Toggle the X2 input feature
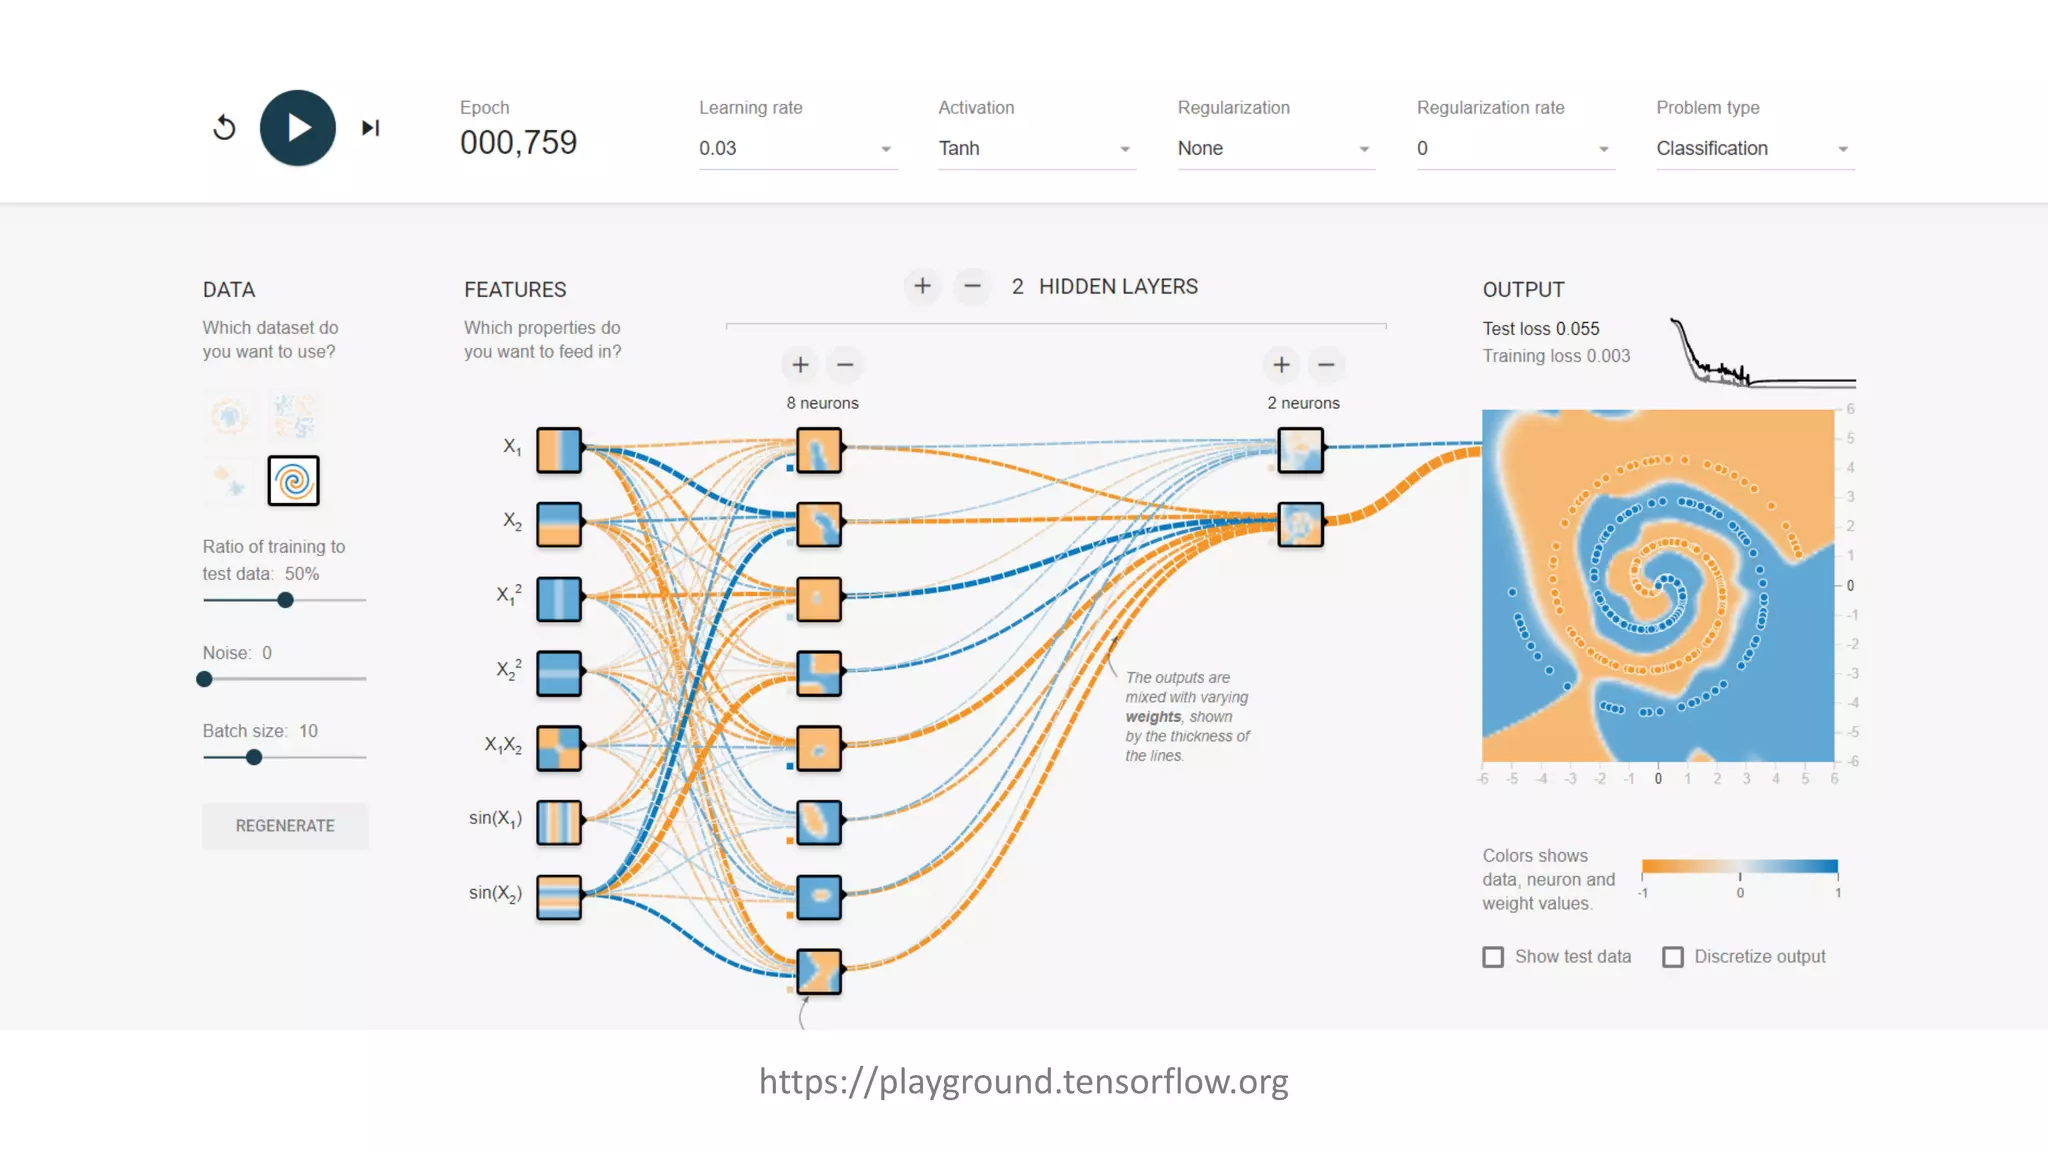The image size is (2048, 1152). tap(559, 524)
